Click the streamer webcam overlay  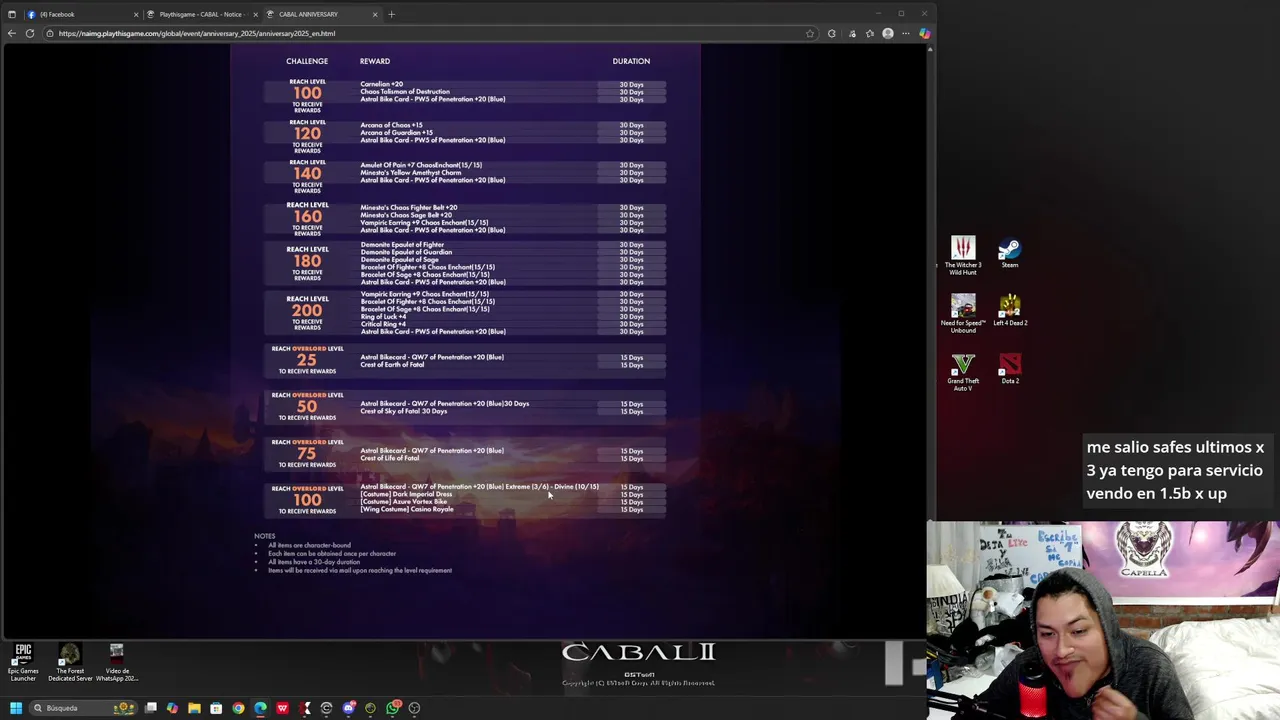pos(1103,620)
